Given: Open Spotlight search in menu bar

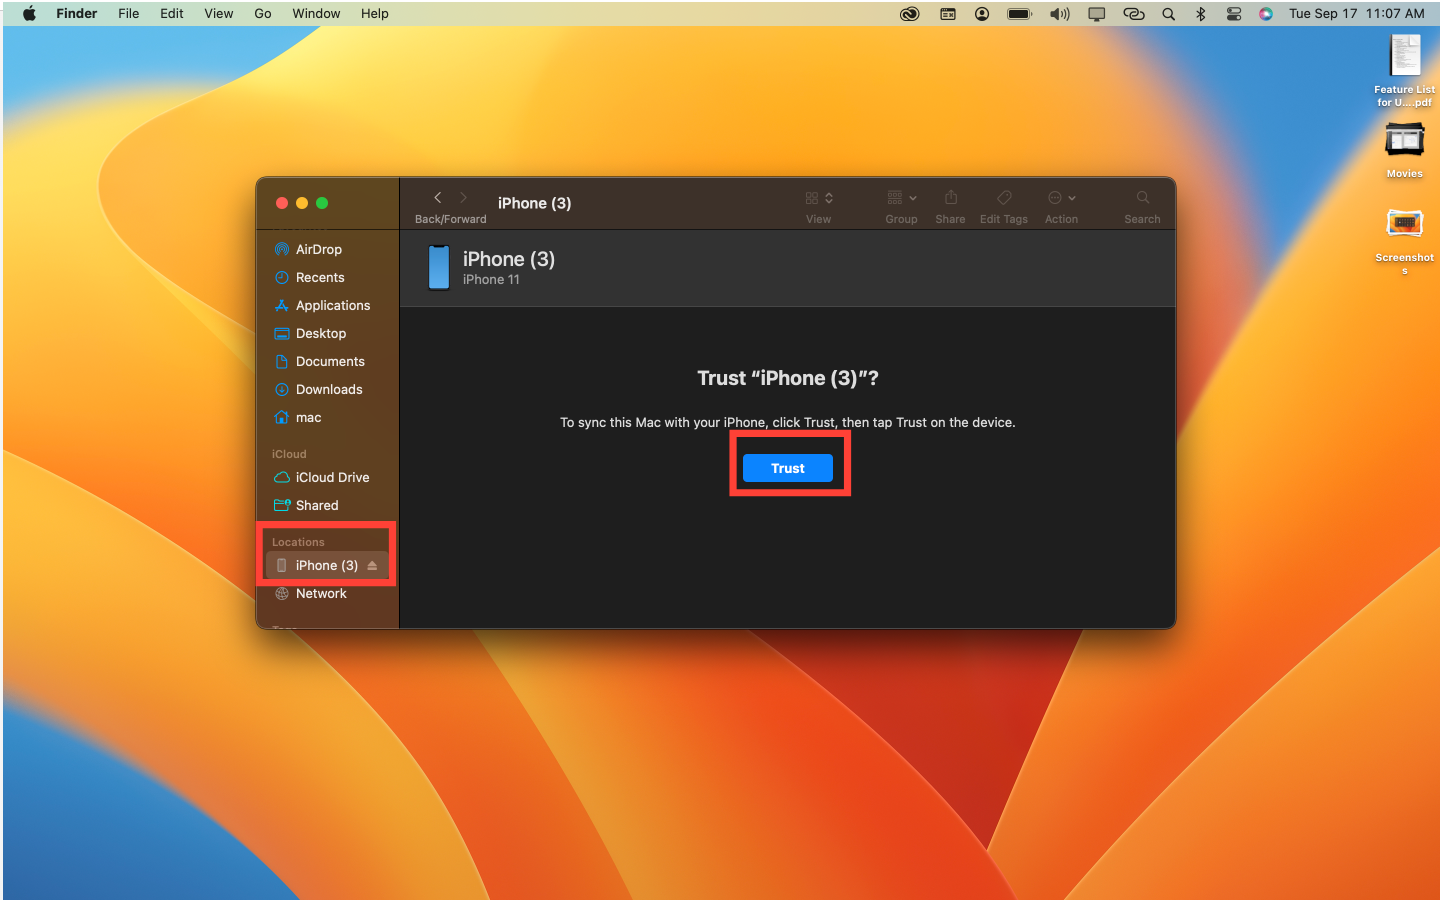Looking at the screenshot, I should coord(1168,14).
